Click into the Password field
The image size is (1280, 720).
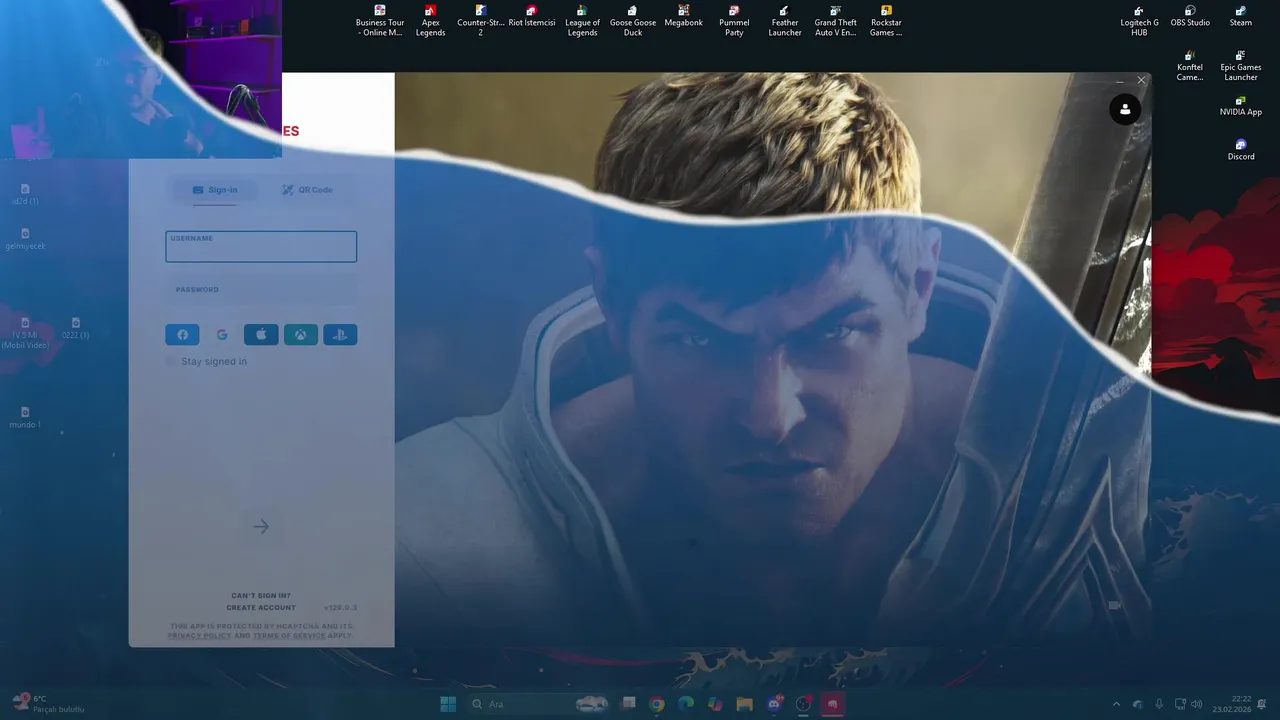point(261,290)
